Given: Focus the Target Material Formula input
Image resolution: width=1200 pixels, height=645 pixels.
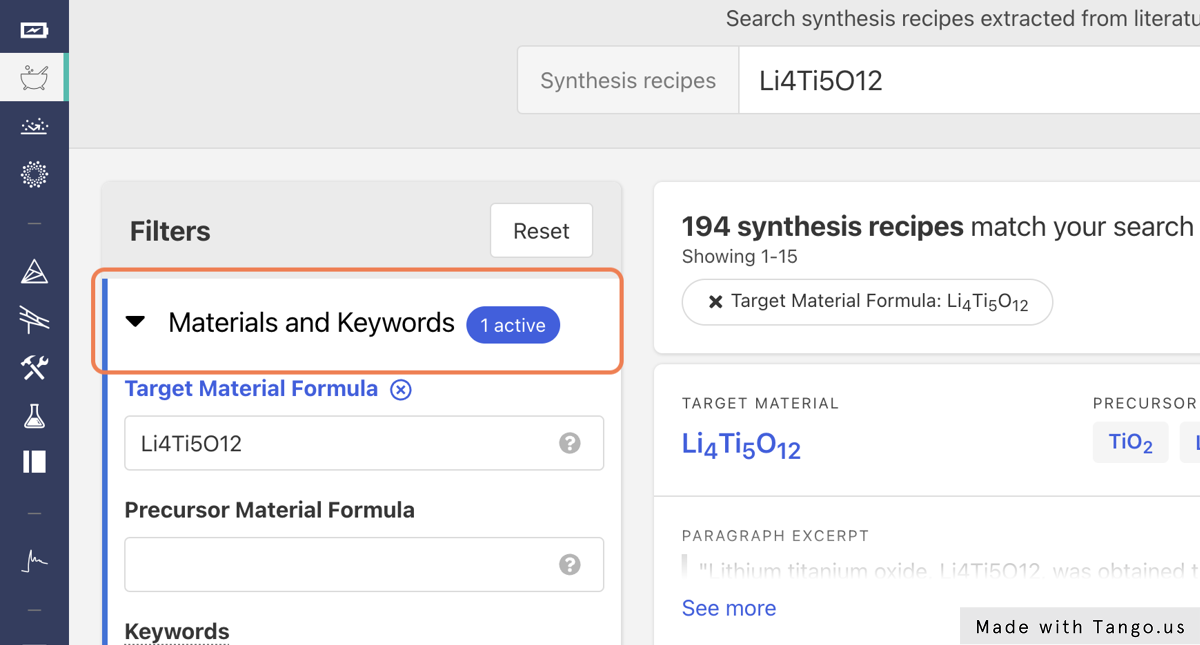Looking at the screenshot, I should click(x=364, y=443).
